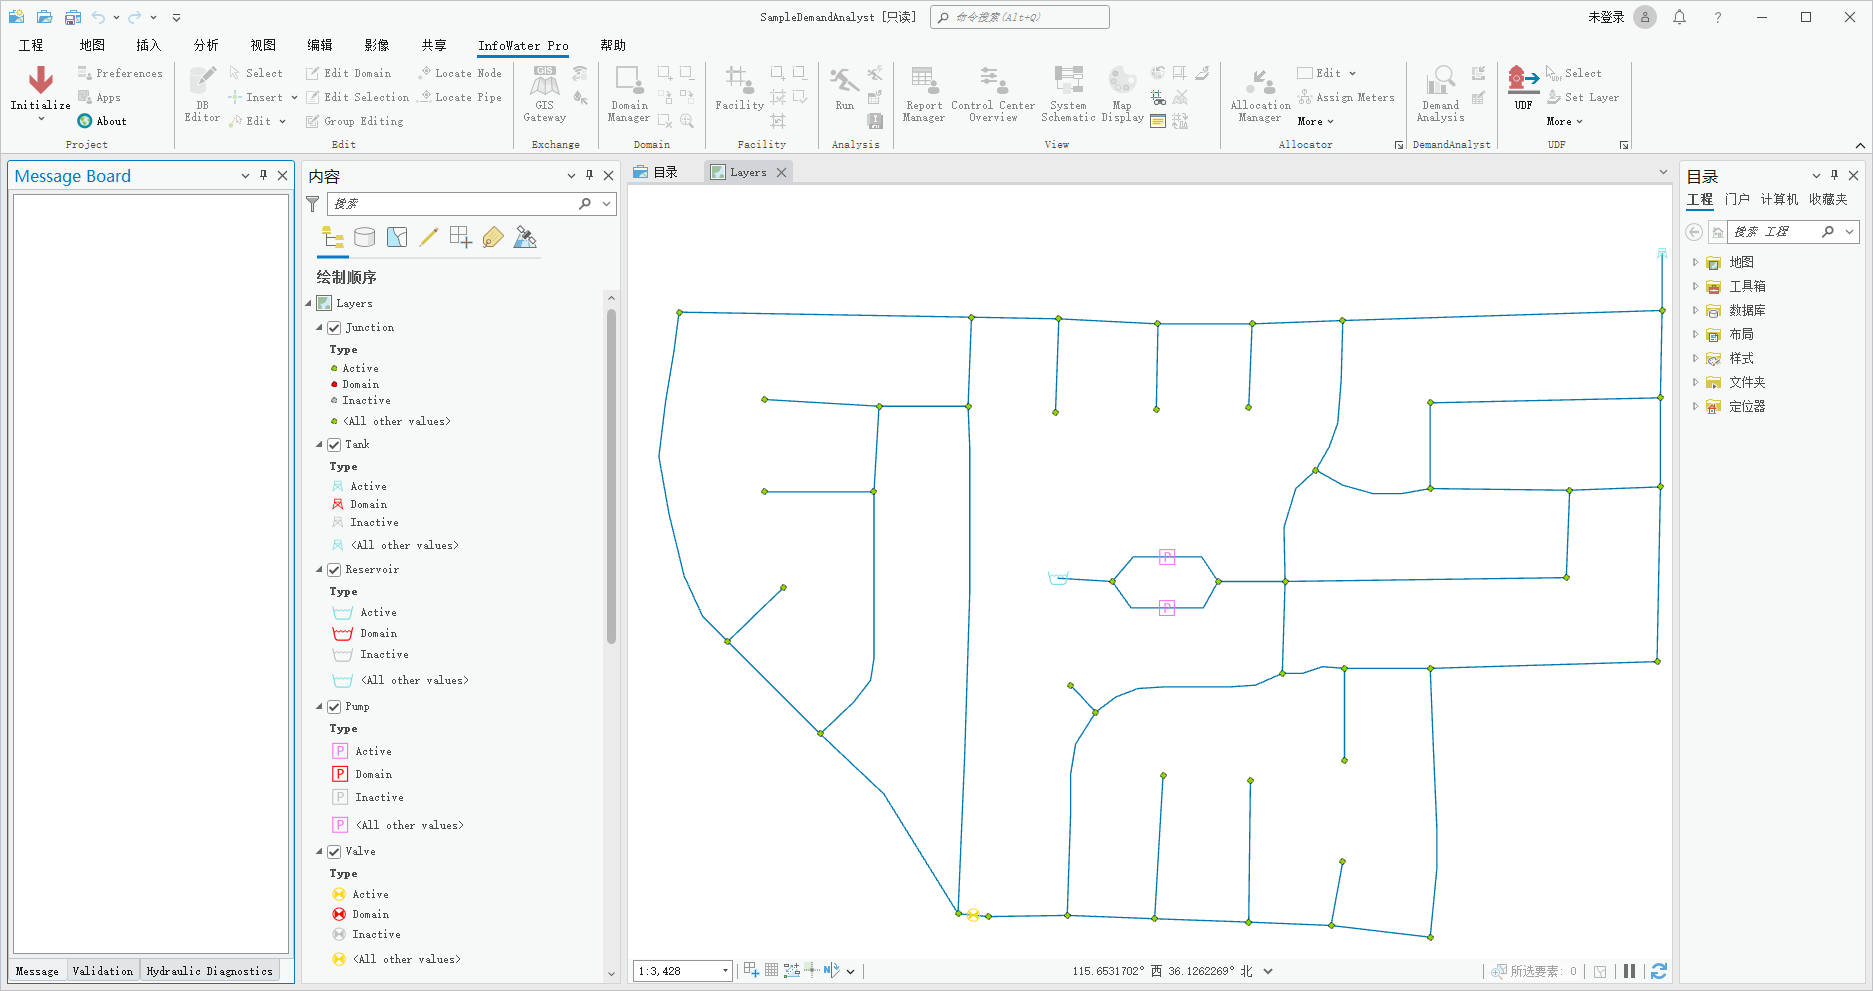1873x991 pixels.
Task: Expand the 文件夹 node in Catalog
Action: [1695, 382]
